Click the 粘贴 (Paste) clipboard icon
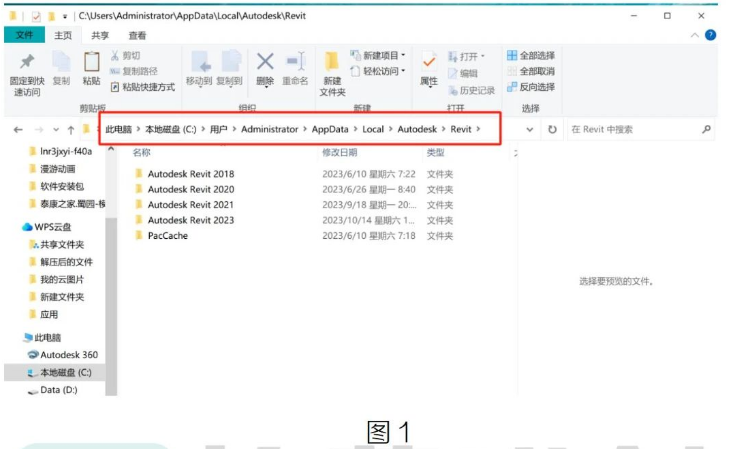Screen dimensions: 735x449 click(x=91, y=62)
